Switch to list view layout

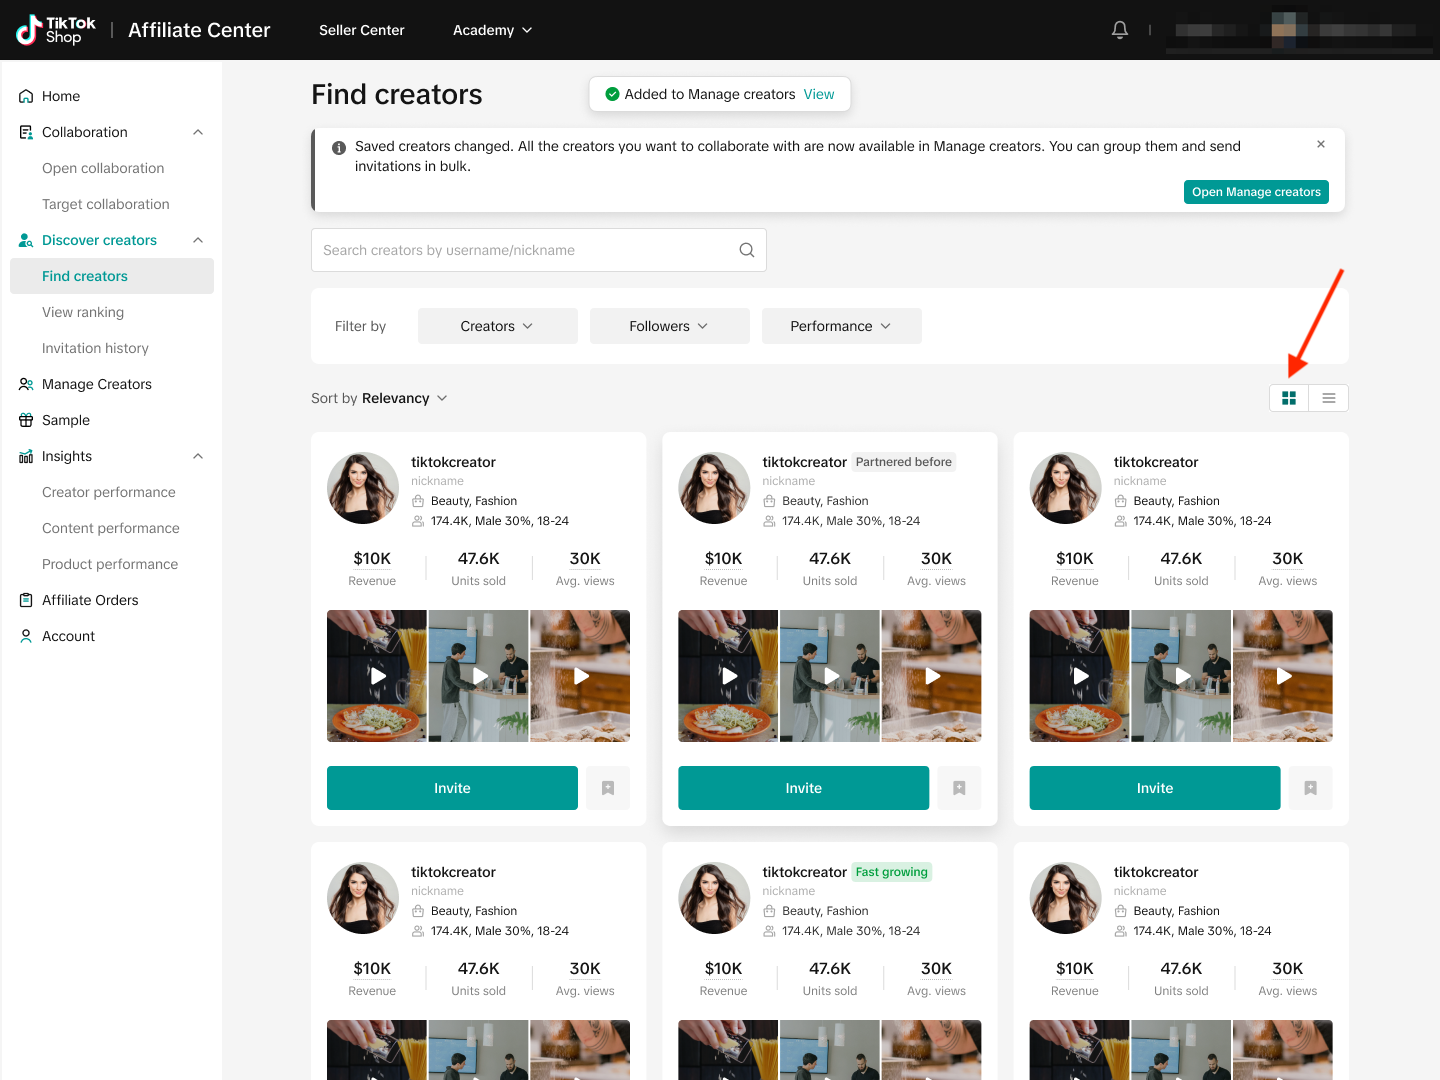click(x=1329, y=398)
